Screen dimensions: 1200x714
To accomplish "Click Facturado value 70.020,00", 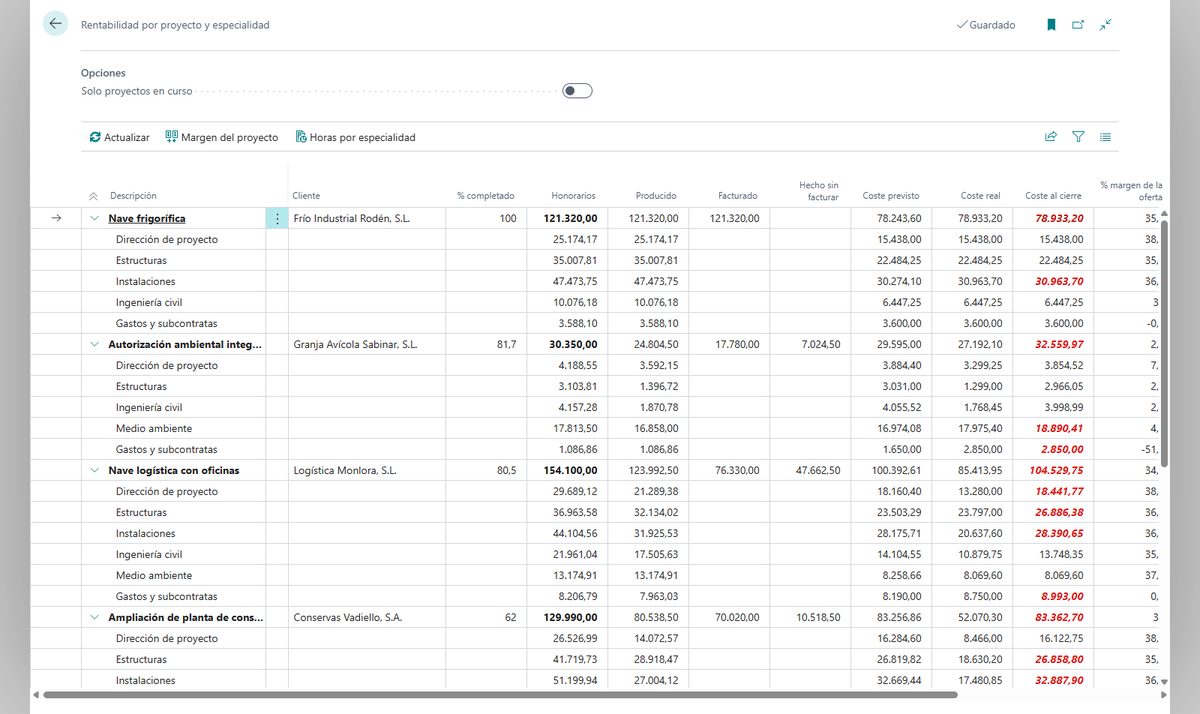I will 739,617.
